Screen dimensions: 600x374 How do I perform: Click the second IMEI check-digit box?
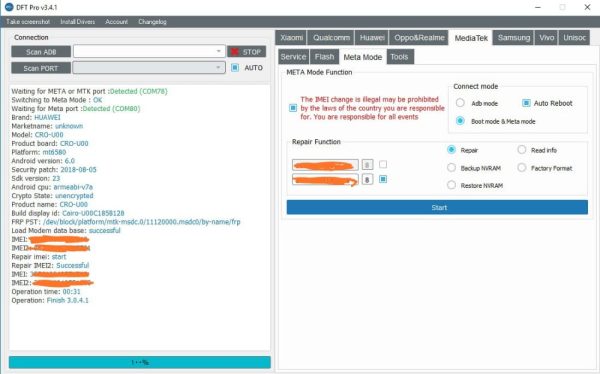[x=367, y=180]
